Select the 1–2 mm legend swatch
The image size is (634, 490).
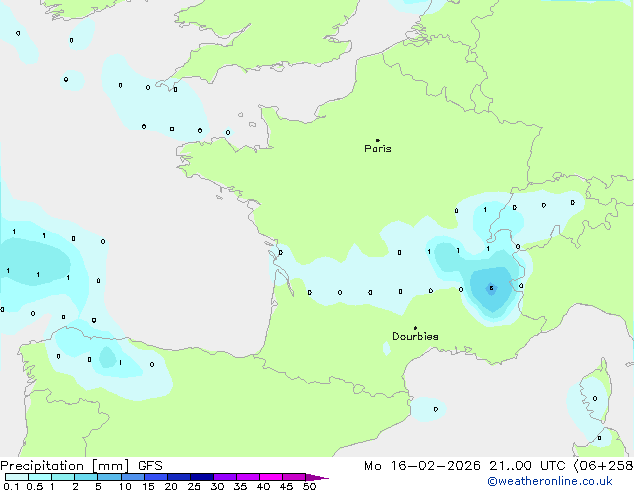(x=63, y=477)
